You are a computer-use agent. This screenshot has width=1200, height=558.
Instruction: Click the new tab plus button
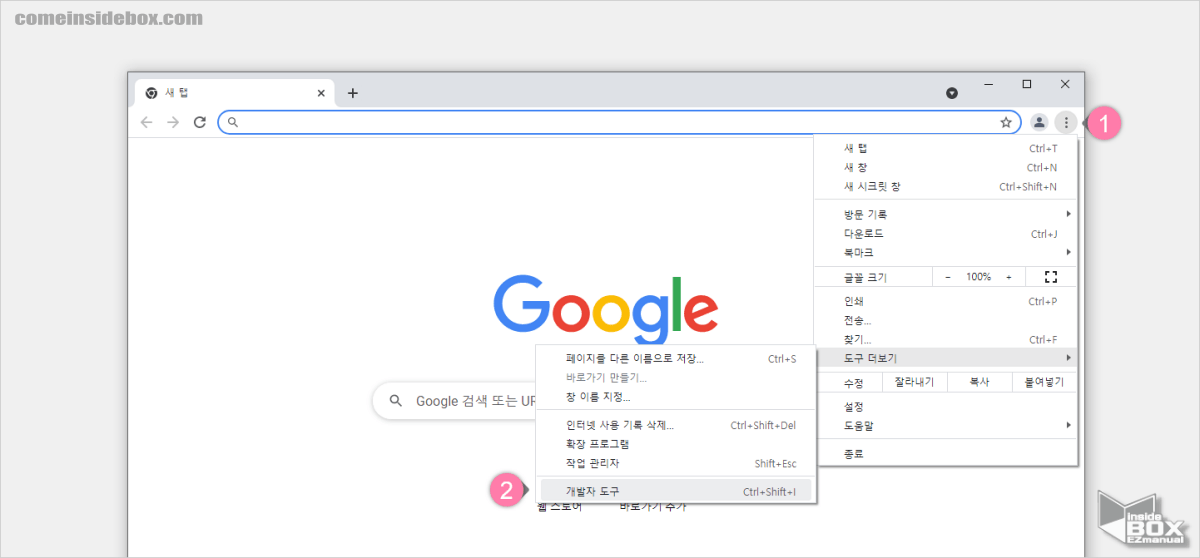click(x=352, y=93)
